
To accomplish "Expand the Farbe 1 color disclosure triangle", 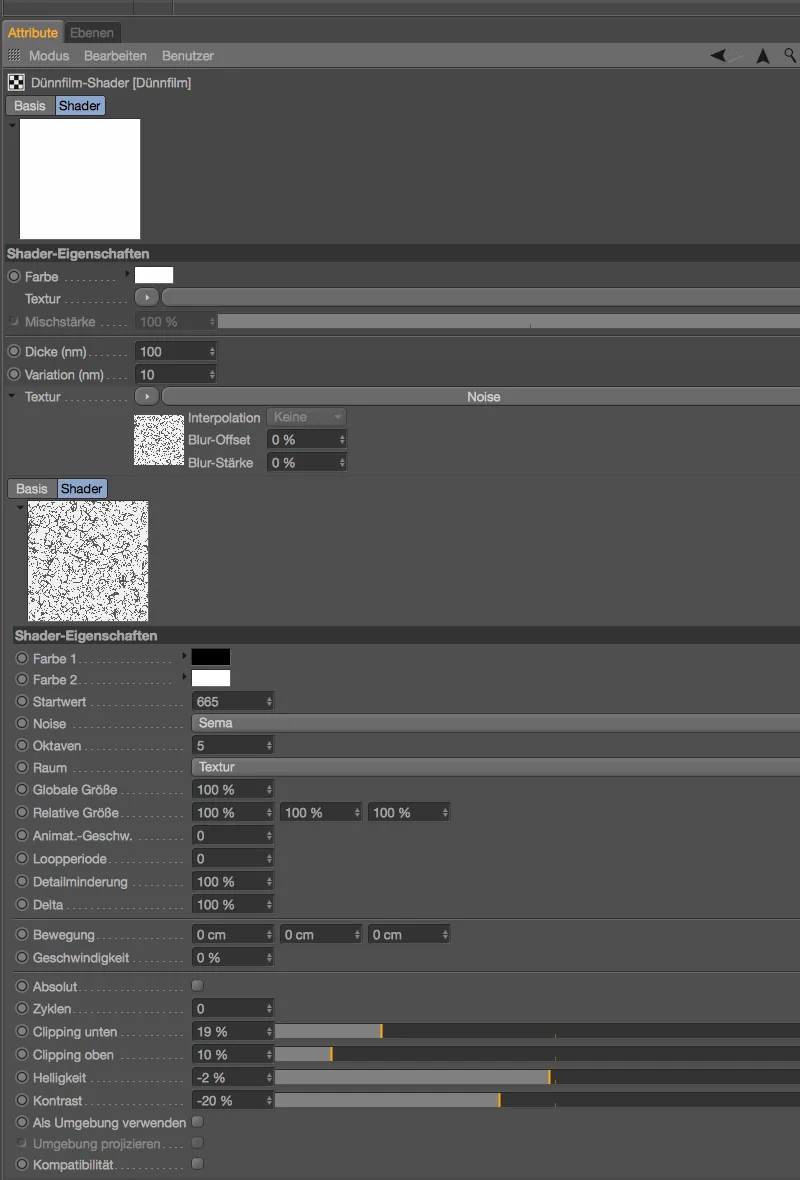I will [184, 656].
